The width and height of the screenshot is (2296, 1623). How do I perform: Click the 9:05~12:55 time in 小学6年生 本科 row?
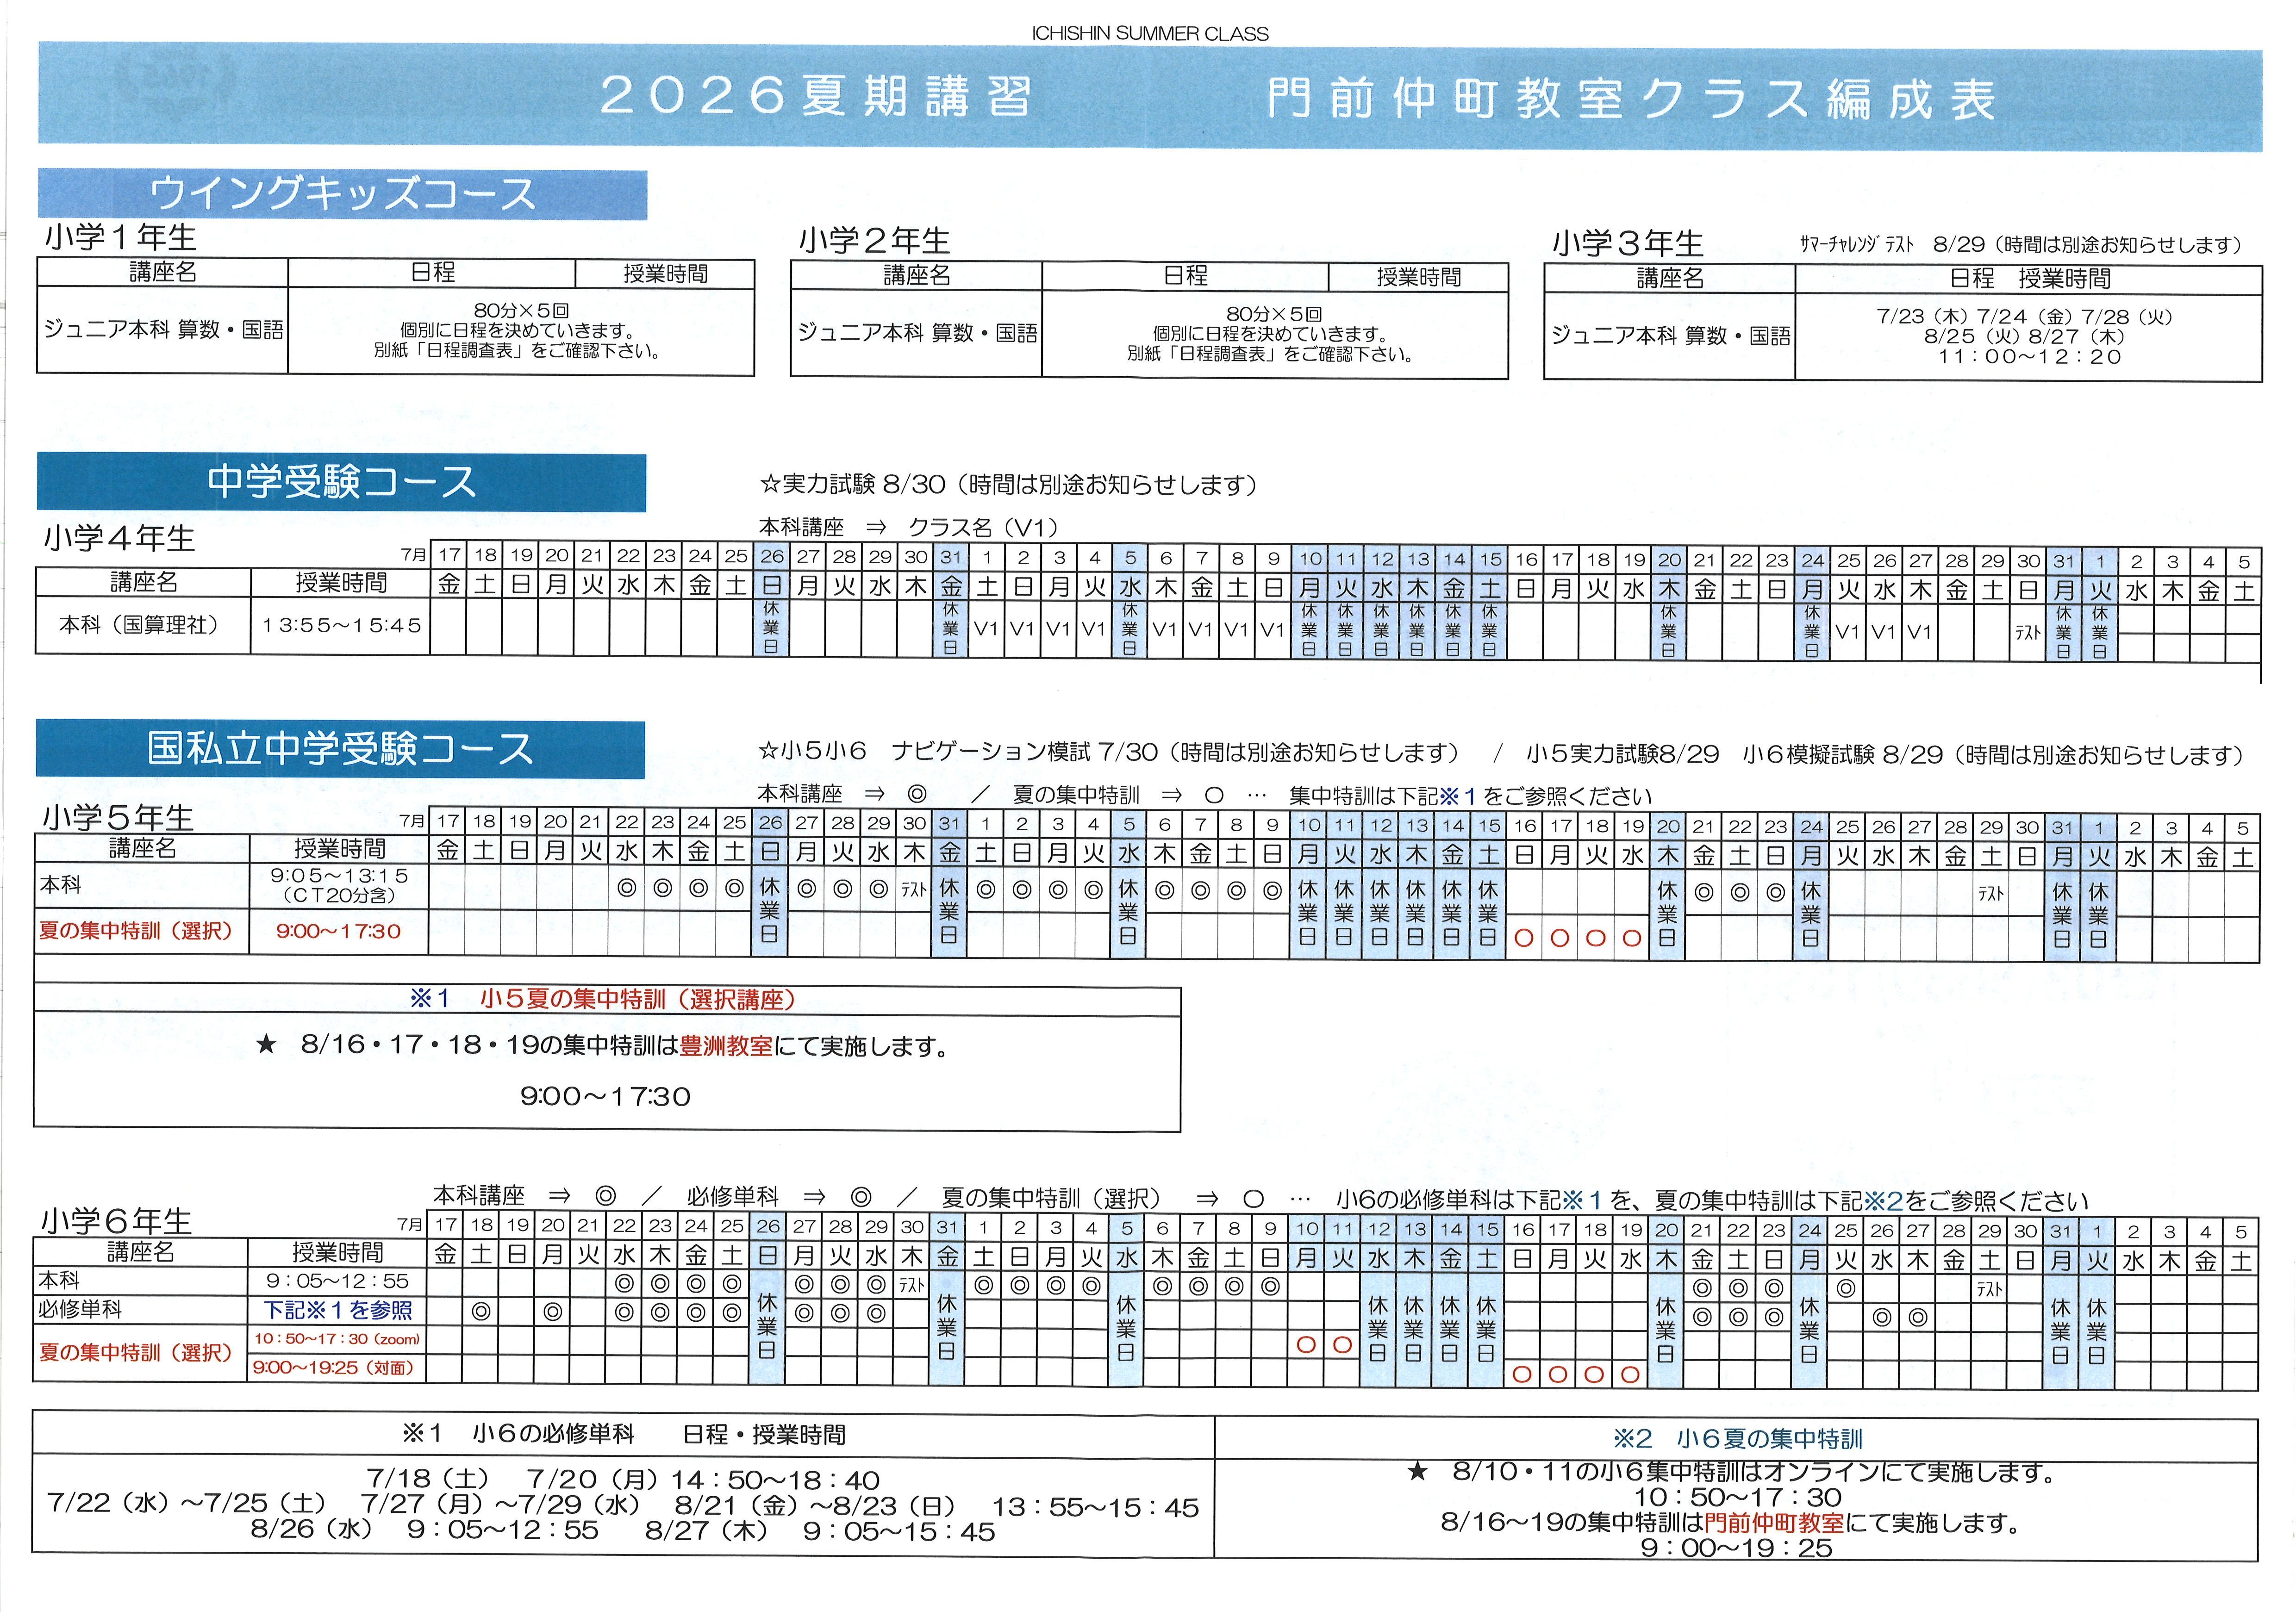pos(338,1282)
